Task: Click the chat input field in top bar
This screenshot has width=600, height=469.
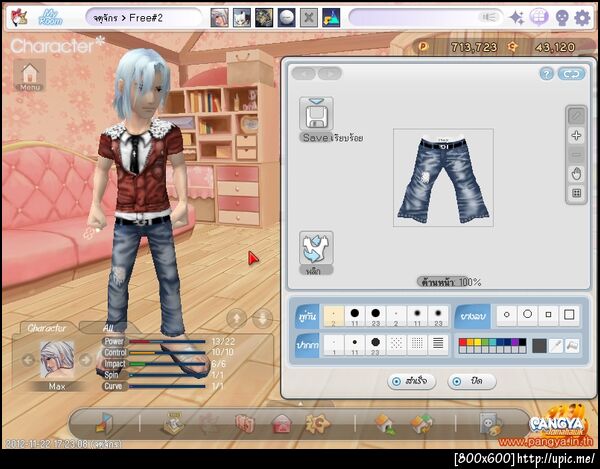Action: click(x=426, y=18)
